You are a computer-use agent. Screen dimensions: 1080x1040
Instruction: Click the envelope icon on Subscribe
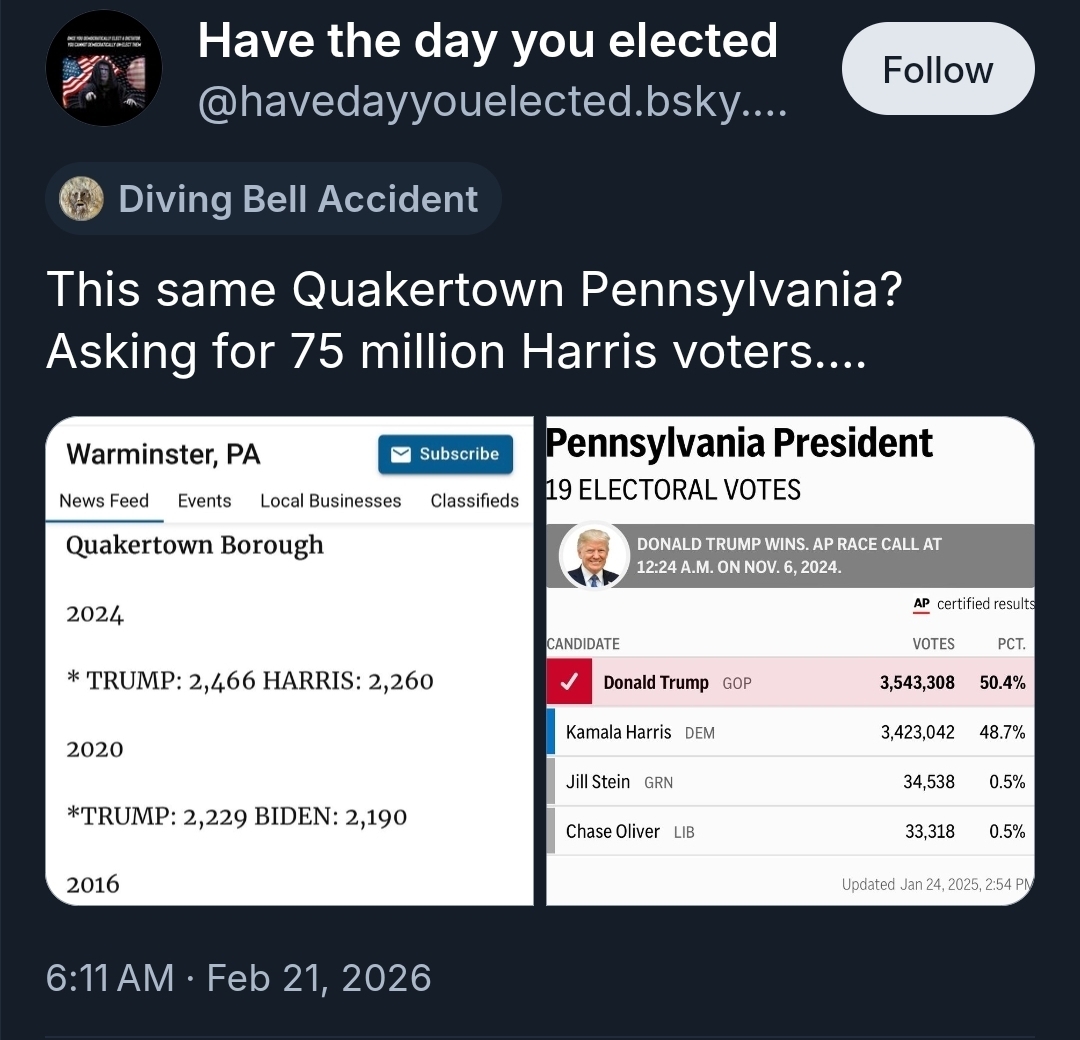click(401, 454)
